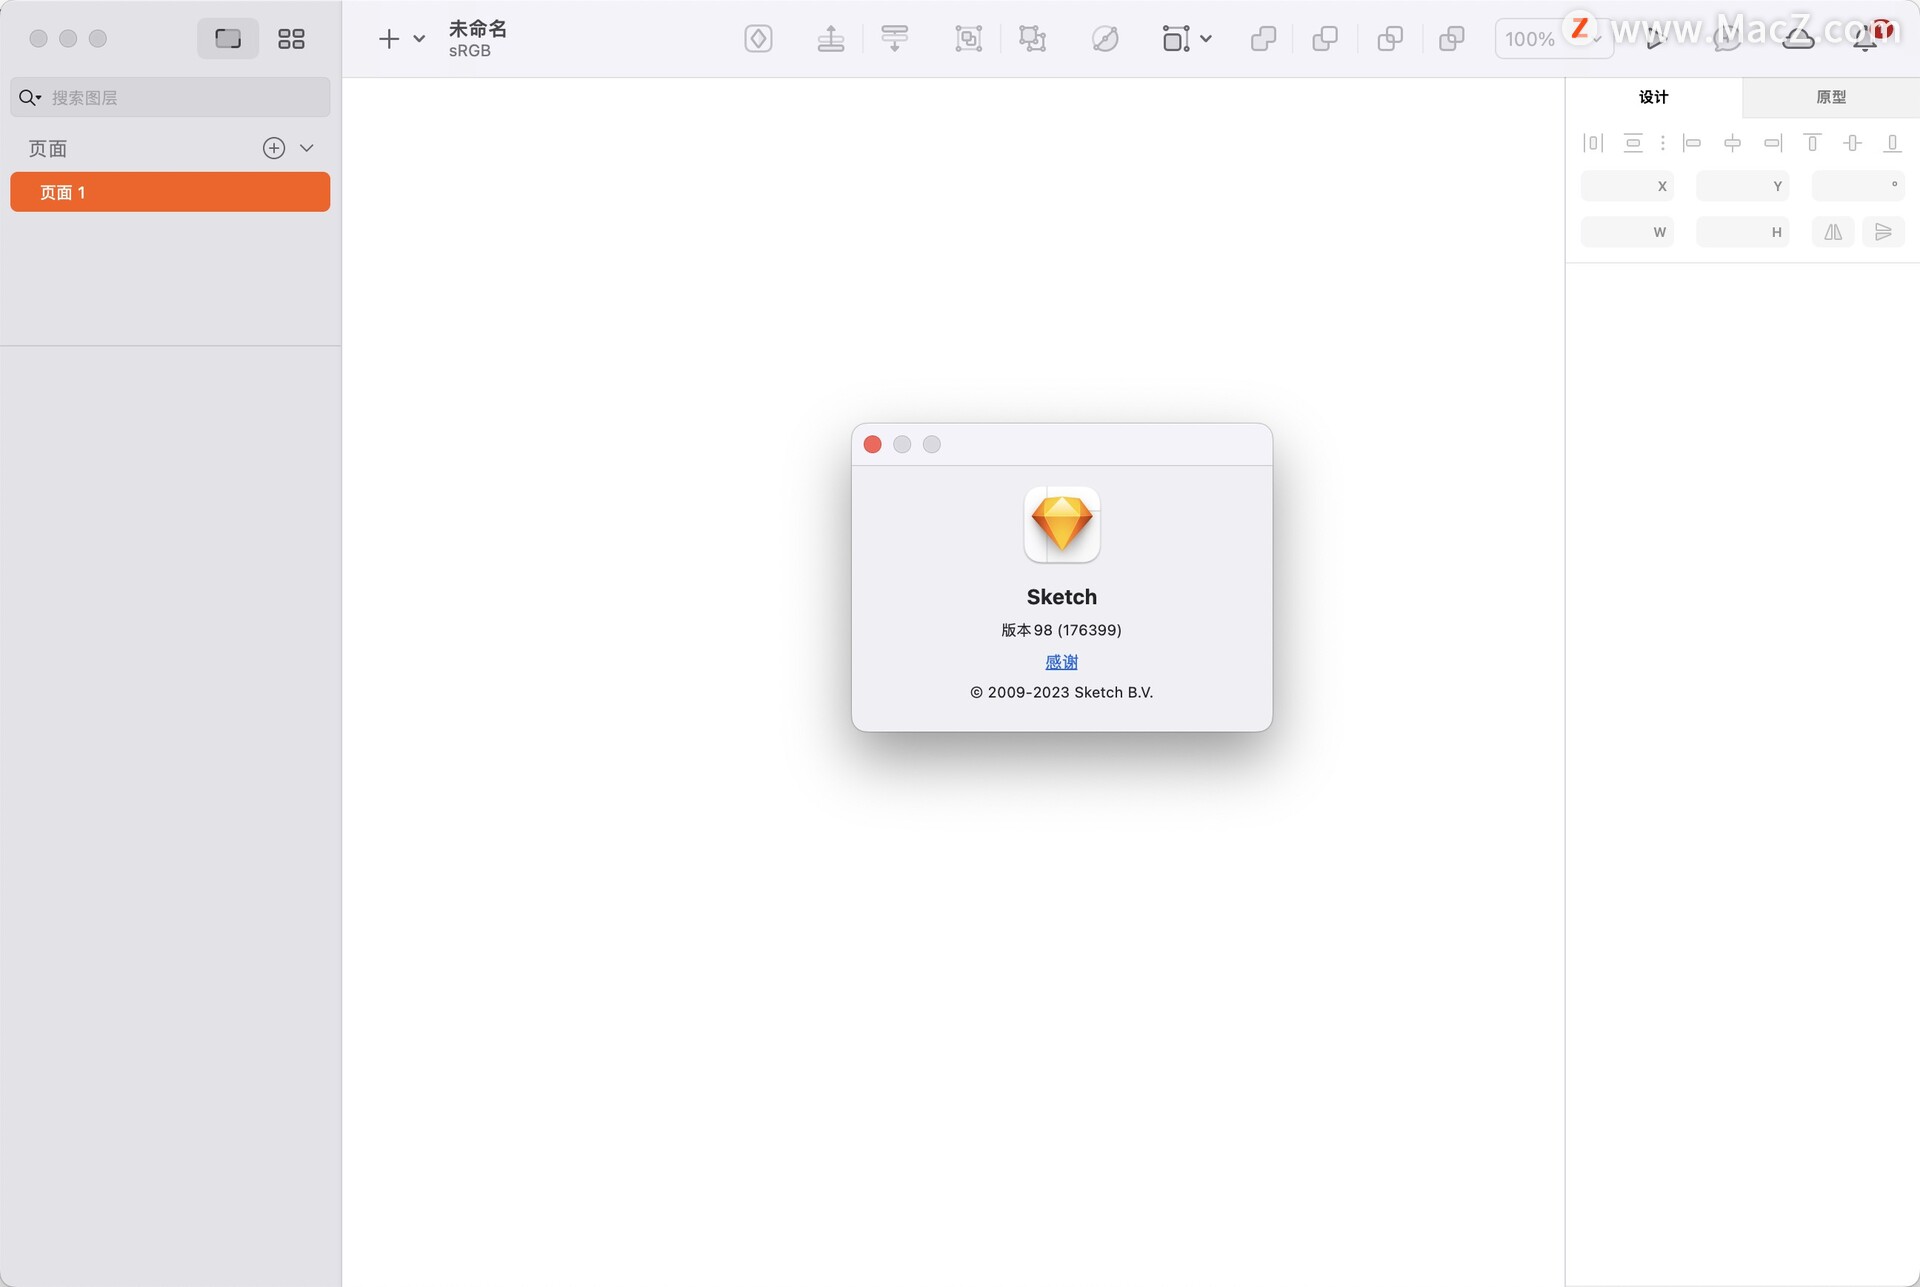Click the Subtract boolean operation icon
Viewport: 1920px width, 1287px height.
(x=1325, y=39)
